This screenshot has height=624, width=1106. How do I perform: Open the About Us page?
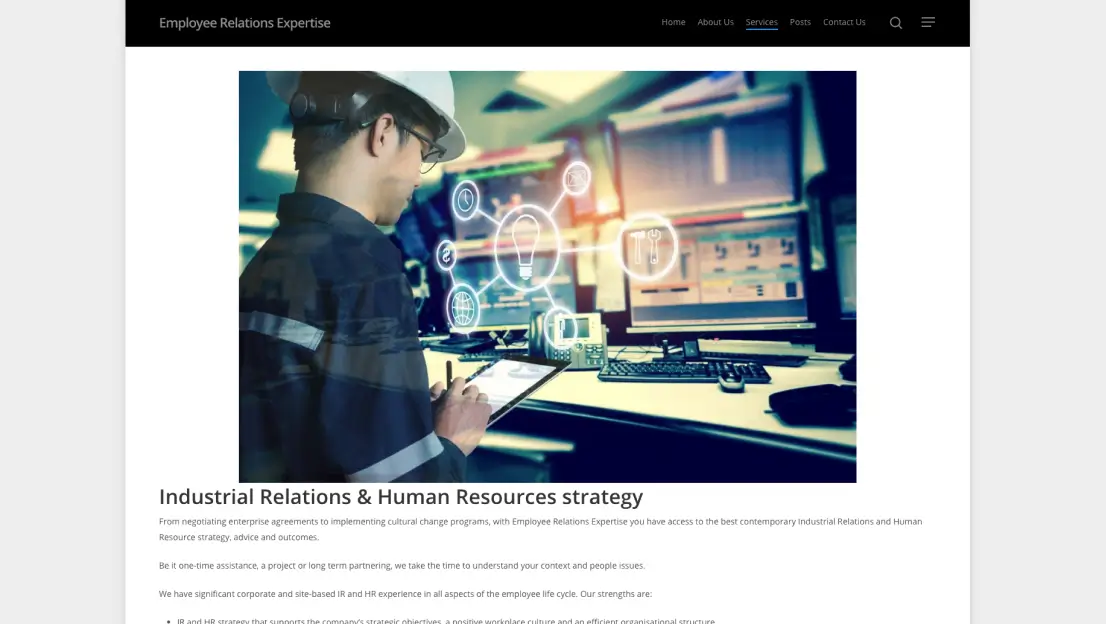point(715,22)
